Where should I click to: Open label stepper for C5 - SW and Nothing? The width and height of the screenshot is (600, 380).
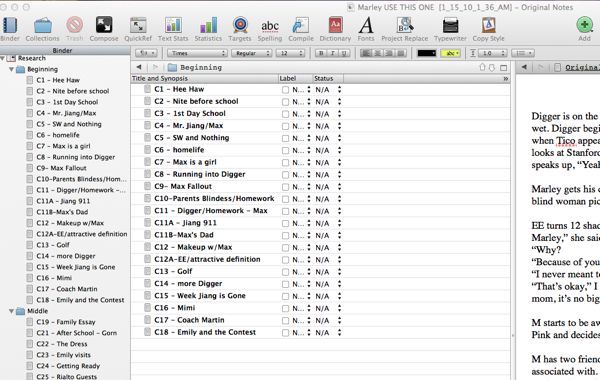(x=309, y=138)
